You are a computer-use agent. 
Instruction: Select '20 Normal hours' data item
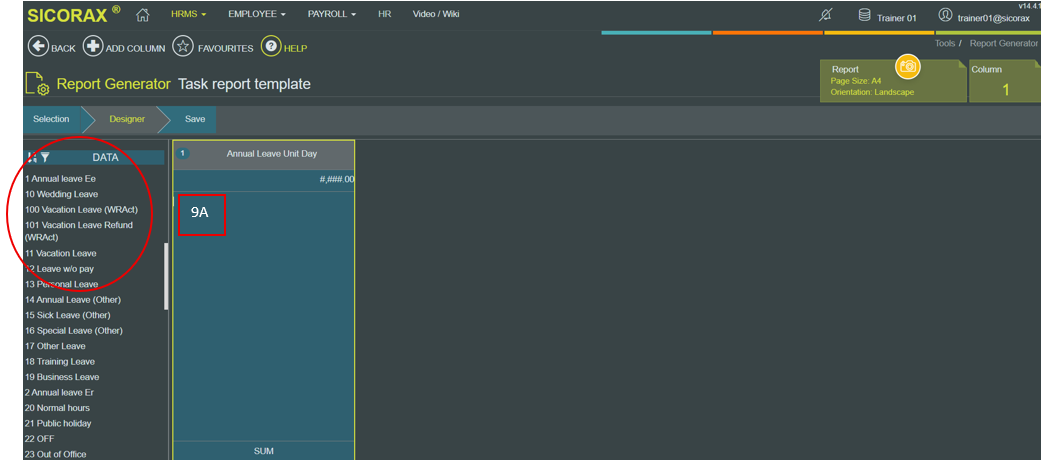tap(57, 408)
